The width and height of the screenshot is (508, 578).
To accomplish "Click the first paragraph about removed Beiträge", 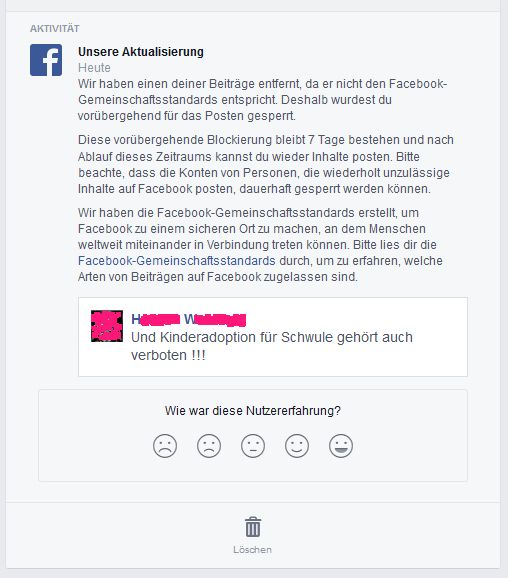I will (262, 100).
